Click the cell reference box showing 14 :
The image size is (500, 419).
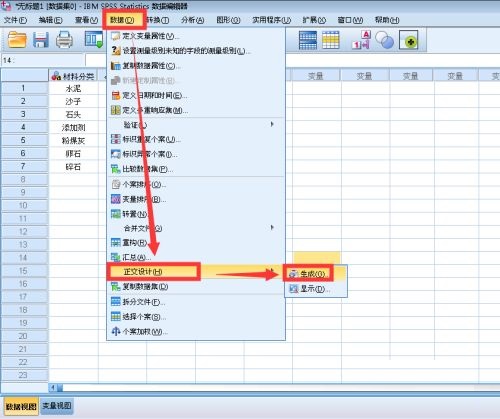point(42,60)
